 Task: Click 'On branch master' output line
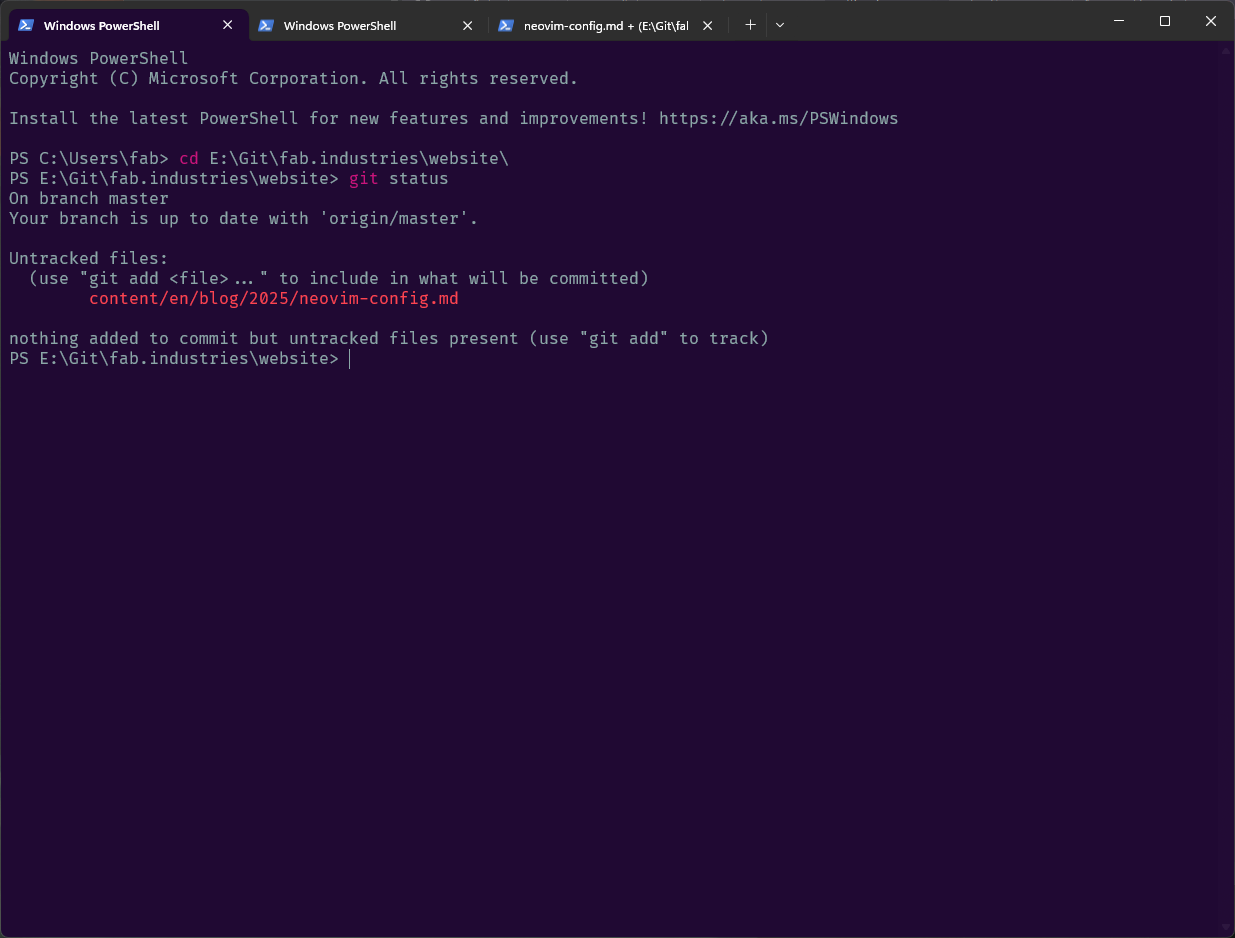click(x=89, y=199)
